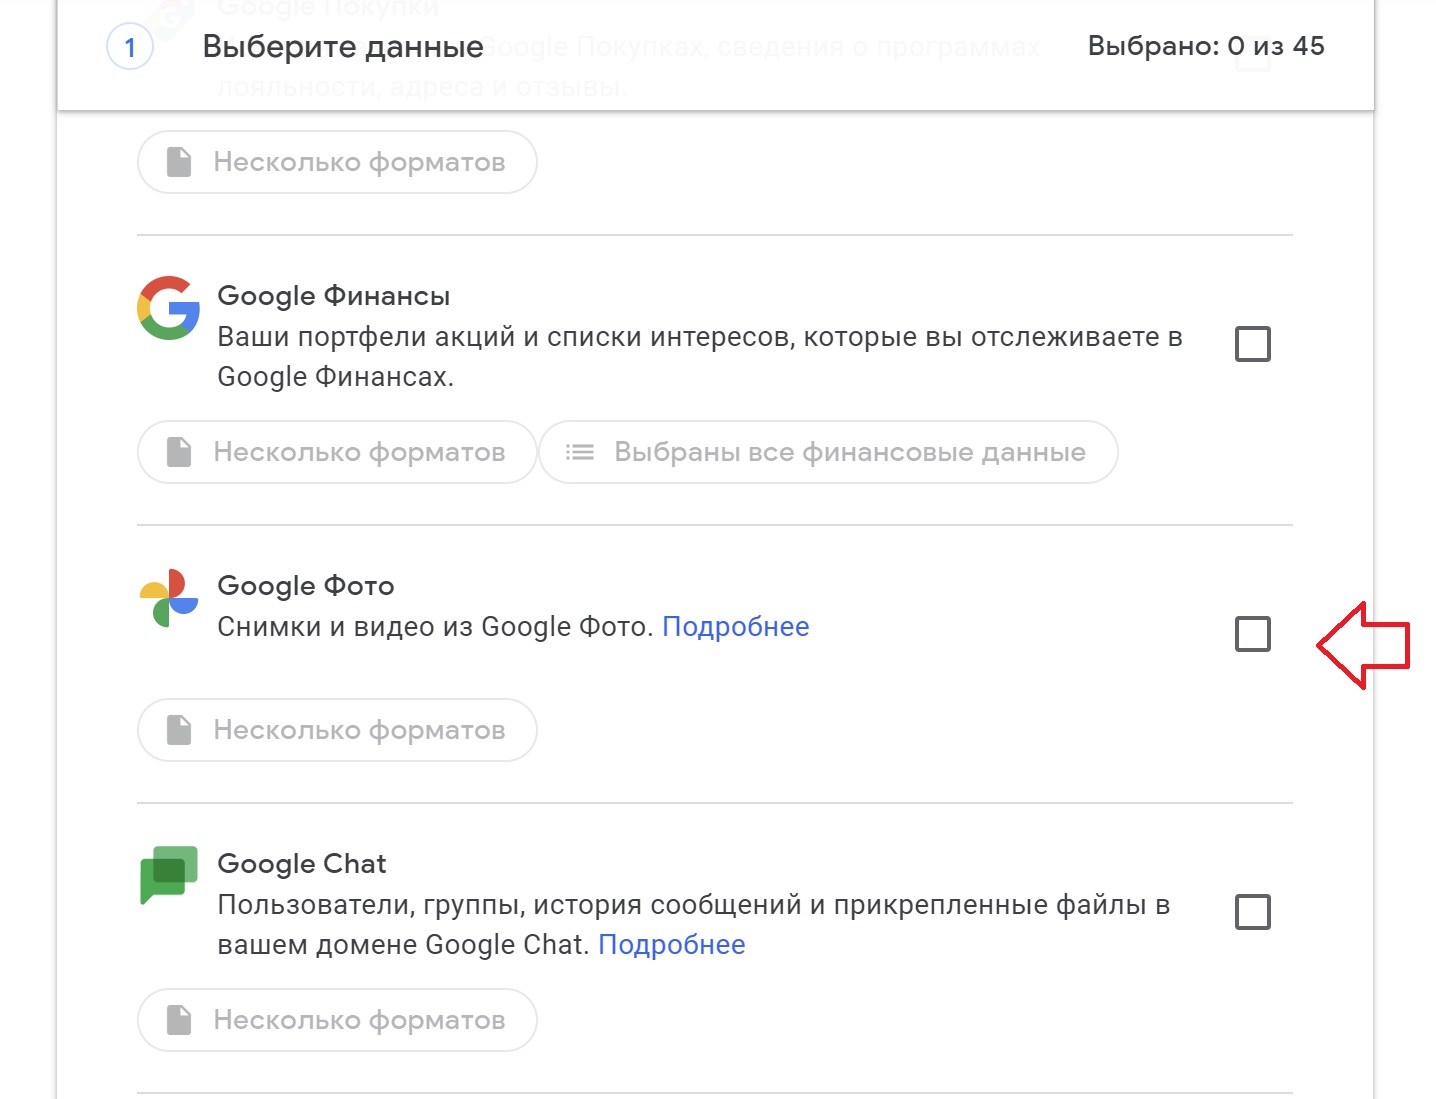The height and width of the screenshot is (1099, 1436).
Task: Click file icon in Google Chat formats button
Action: point(179,1020)
